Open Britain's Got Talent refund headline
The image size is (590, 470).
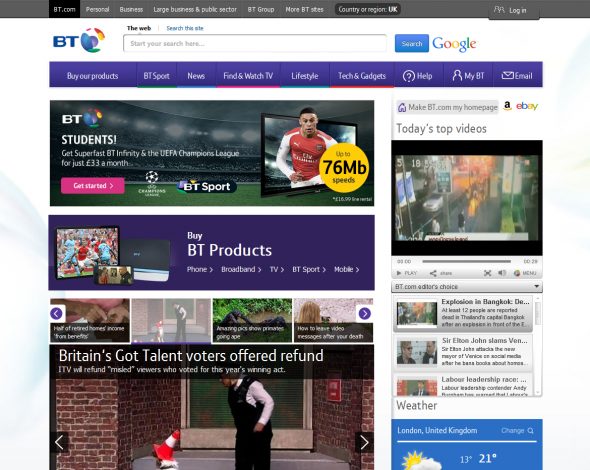click(191, 356)
